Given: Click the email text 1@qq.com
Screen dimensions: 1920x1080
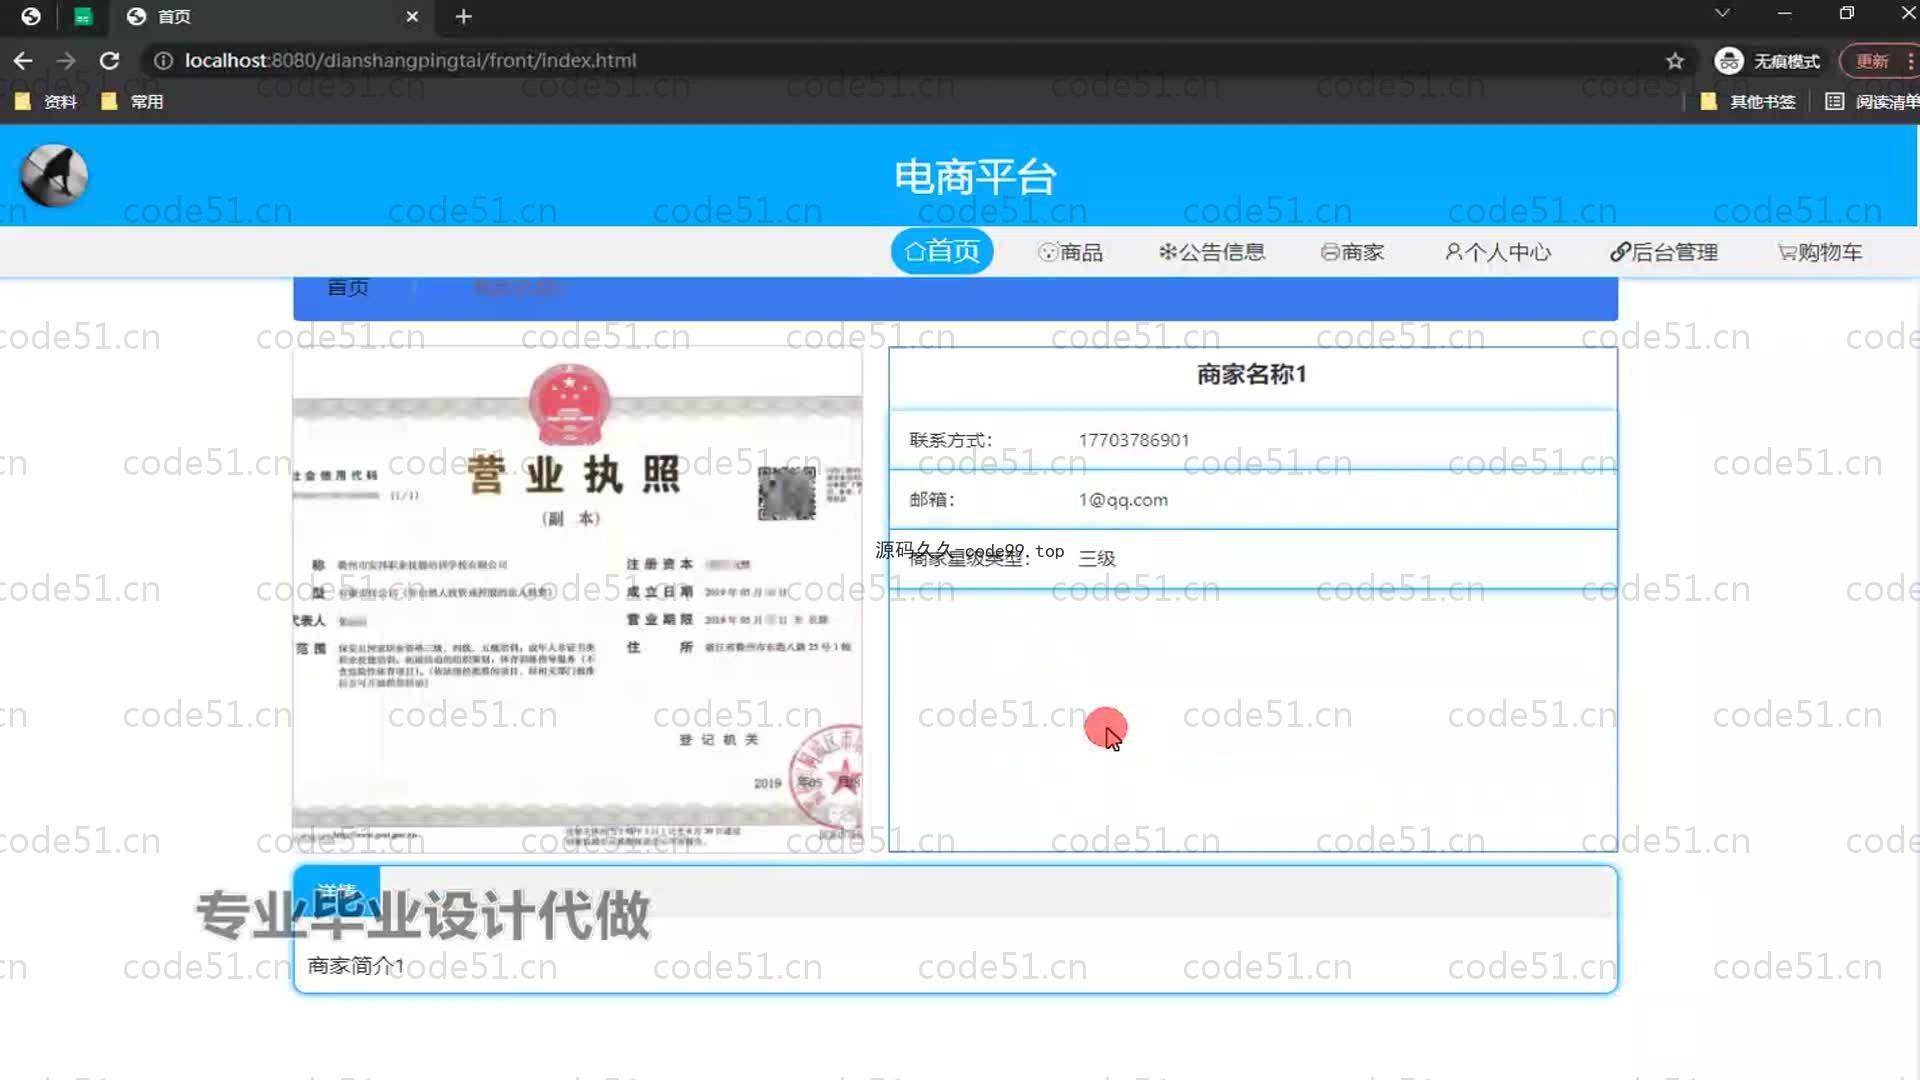Looking at the screenshot, I should 1123,500.
